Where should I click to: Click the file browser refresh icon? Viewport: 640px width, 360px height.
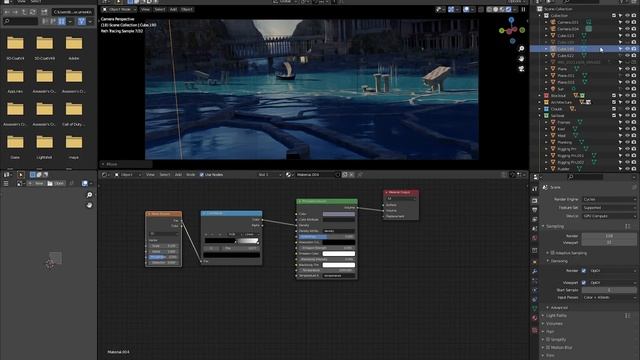[x=34, y=12]
